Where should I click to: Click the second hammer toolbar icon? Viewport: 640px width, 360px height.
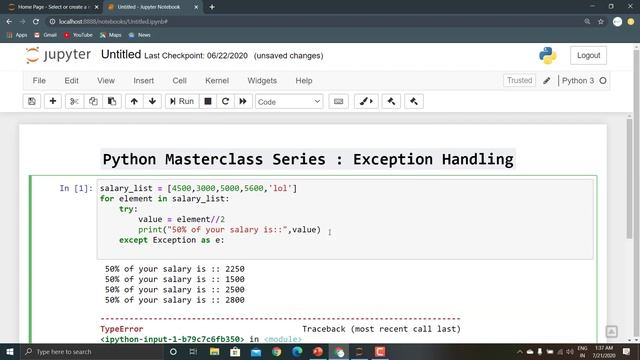414,101
